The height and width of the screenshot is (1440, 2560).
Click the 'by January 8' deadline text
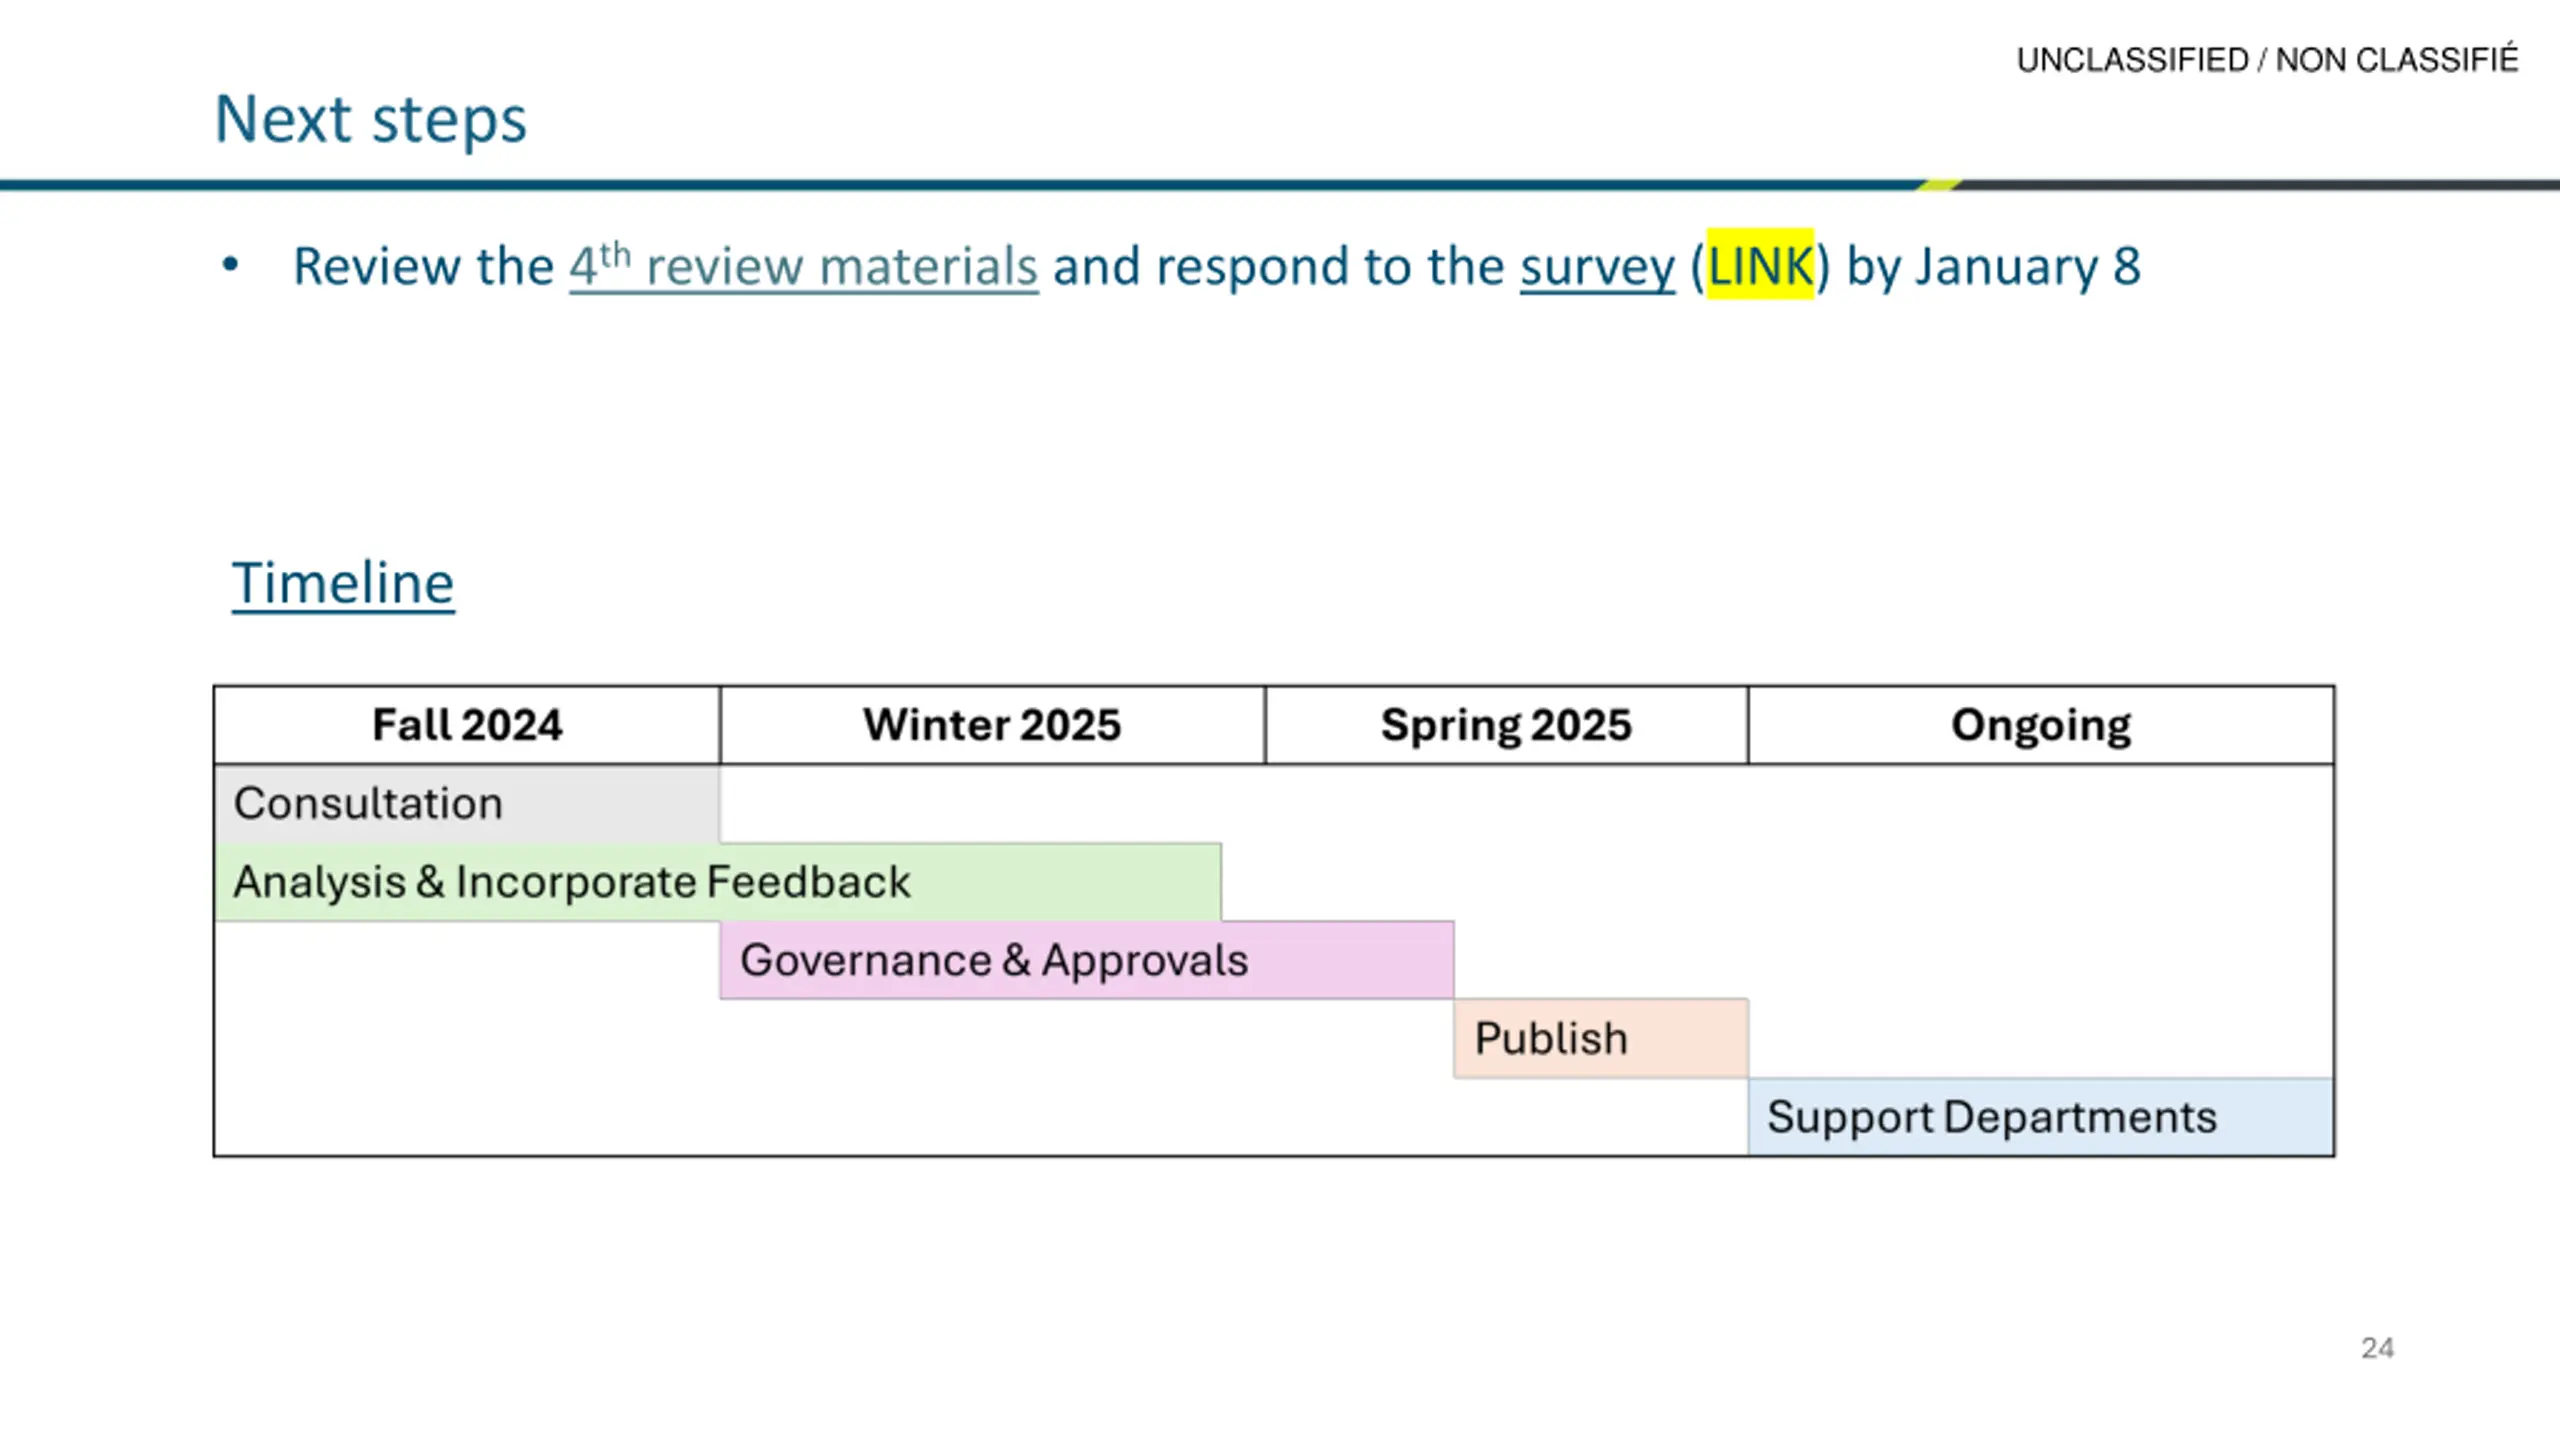pos(1993,266)
